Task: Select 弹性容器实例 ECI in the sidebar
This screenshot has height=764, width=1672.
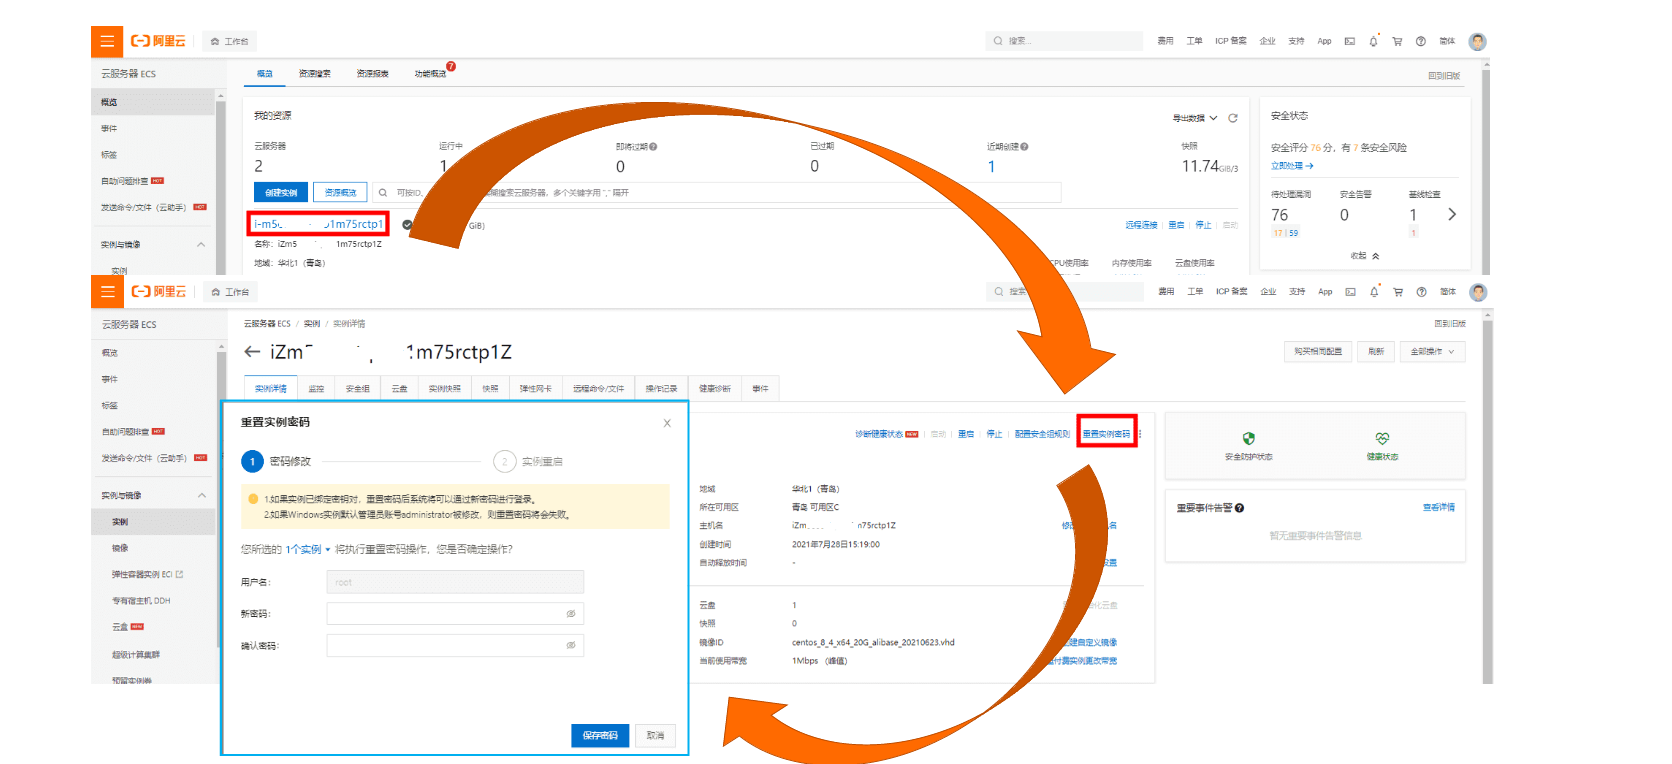Action: pos(147,575)
